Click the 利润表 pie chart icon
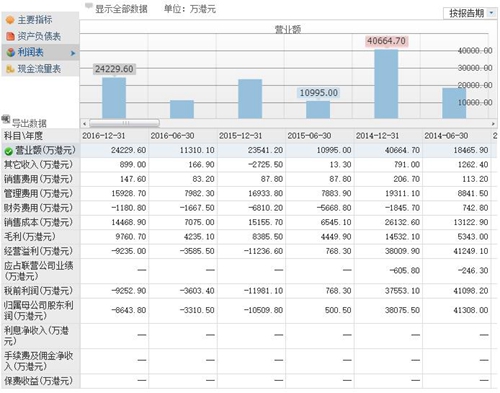 point(11,52)
